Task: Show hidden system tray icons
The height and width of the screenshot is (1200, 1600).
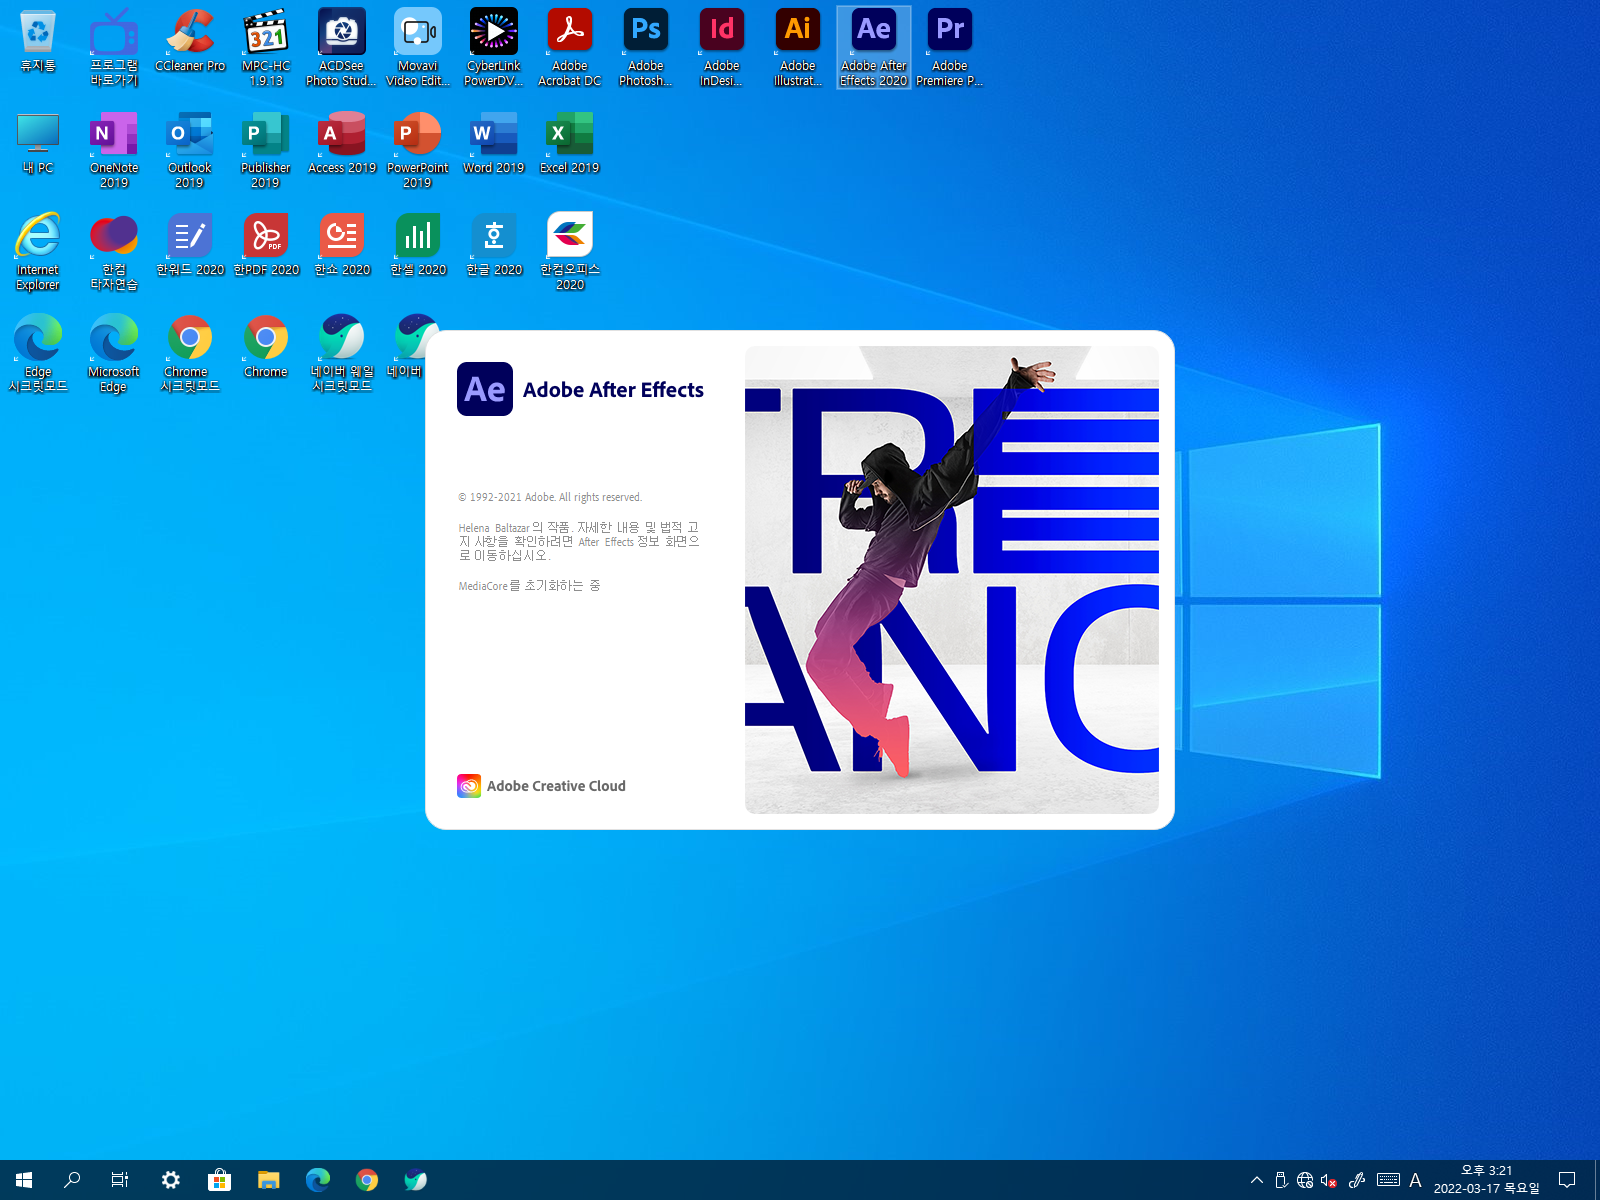Action: pos(1257,1180)
